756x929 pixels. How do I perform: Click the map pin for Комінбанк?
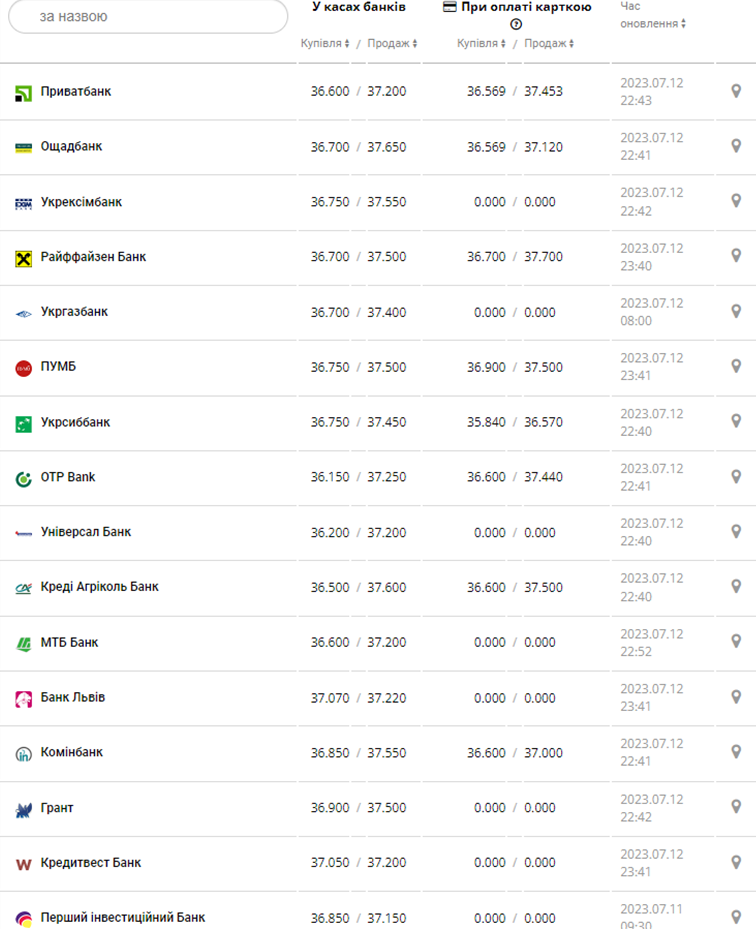736,752
